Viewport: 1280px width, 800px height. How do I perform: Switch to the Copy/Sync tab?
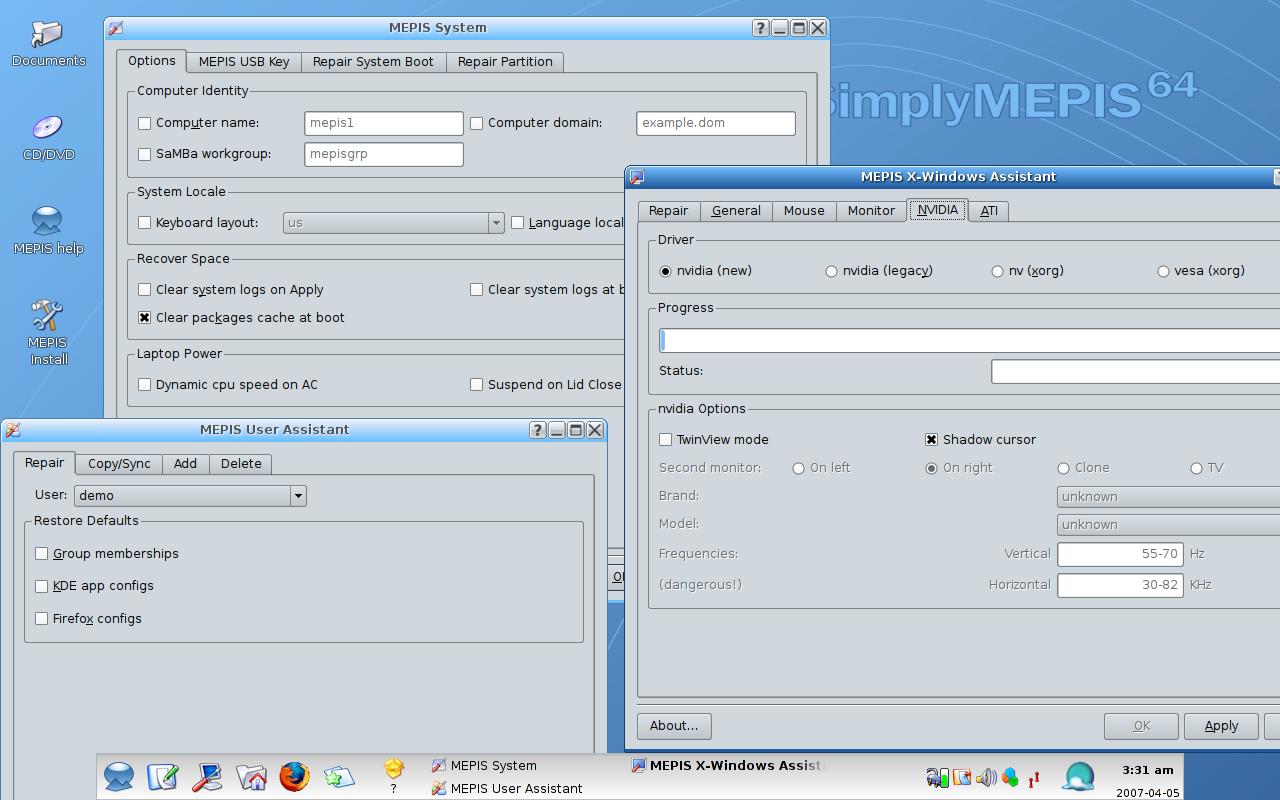click(119, 464)
